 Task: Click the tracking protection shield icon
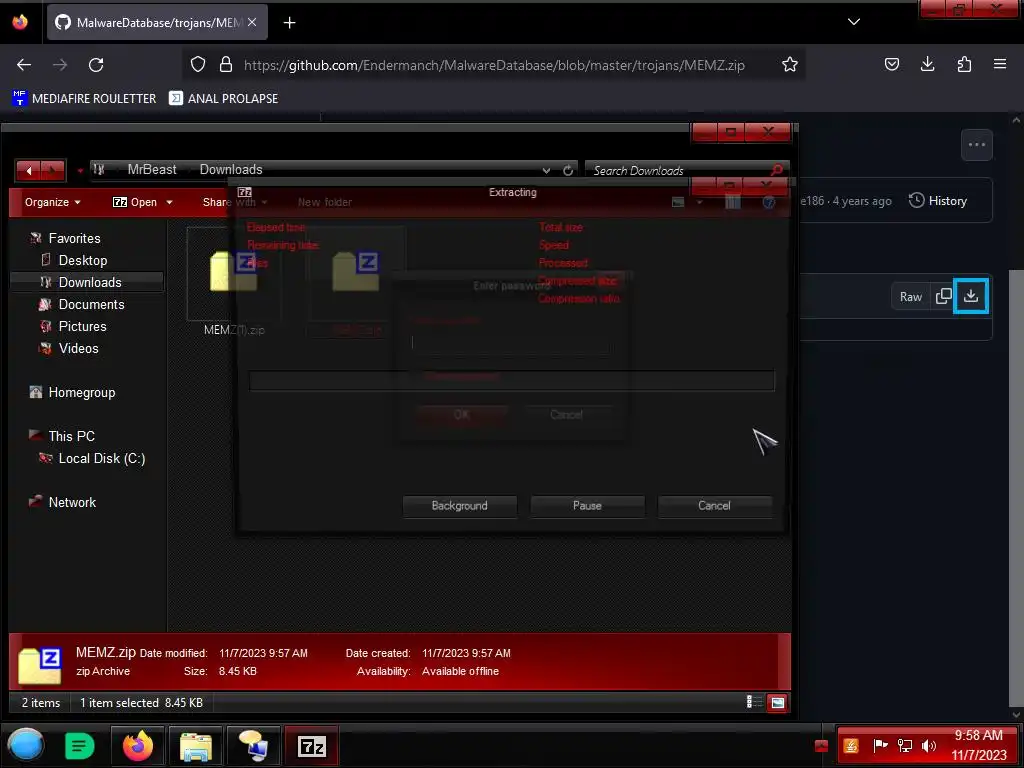(198, 65)
